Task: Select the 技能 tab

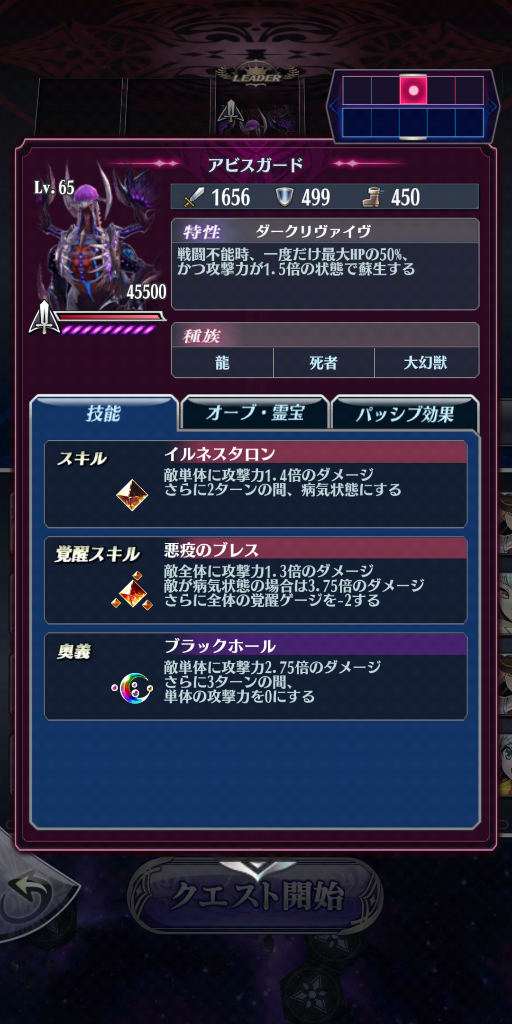Action: click(104, 413)
